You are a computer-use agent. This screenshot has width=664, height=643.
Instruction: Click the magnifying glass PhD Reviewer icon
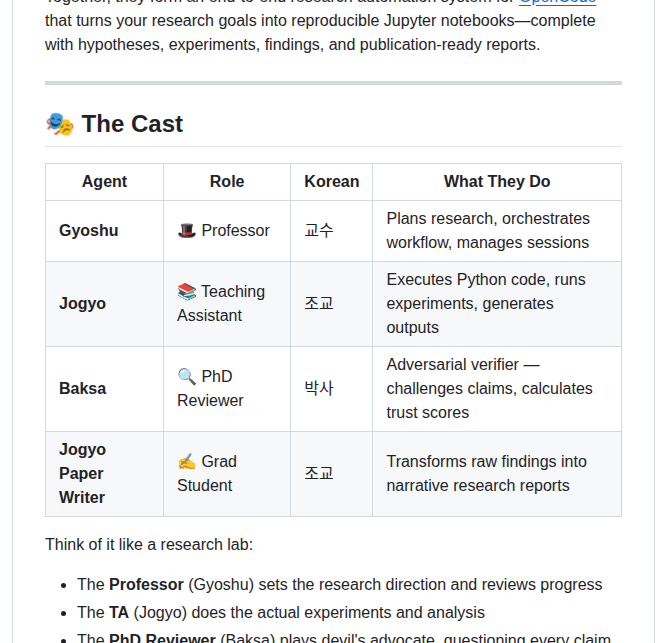tap(186, 377)
